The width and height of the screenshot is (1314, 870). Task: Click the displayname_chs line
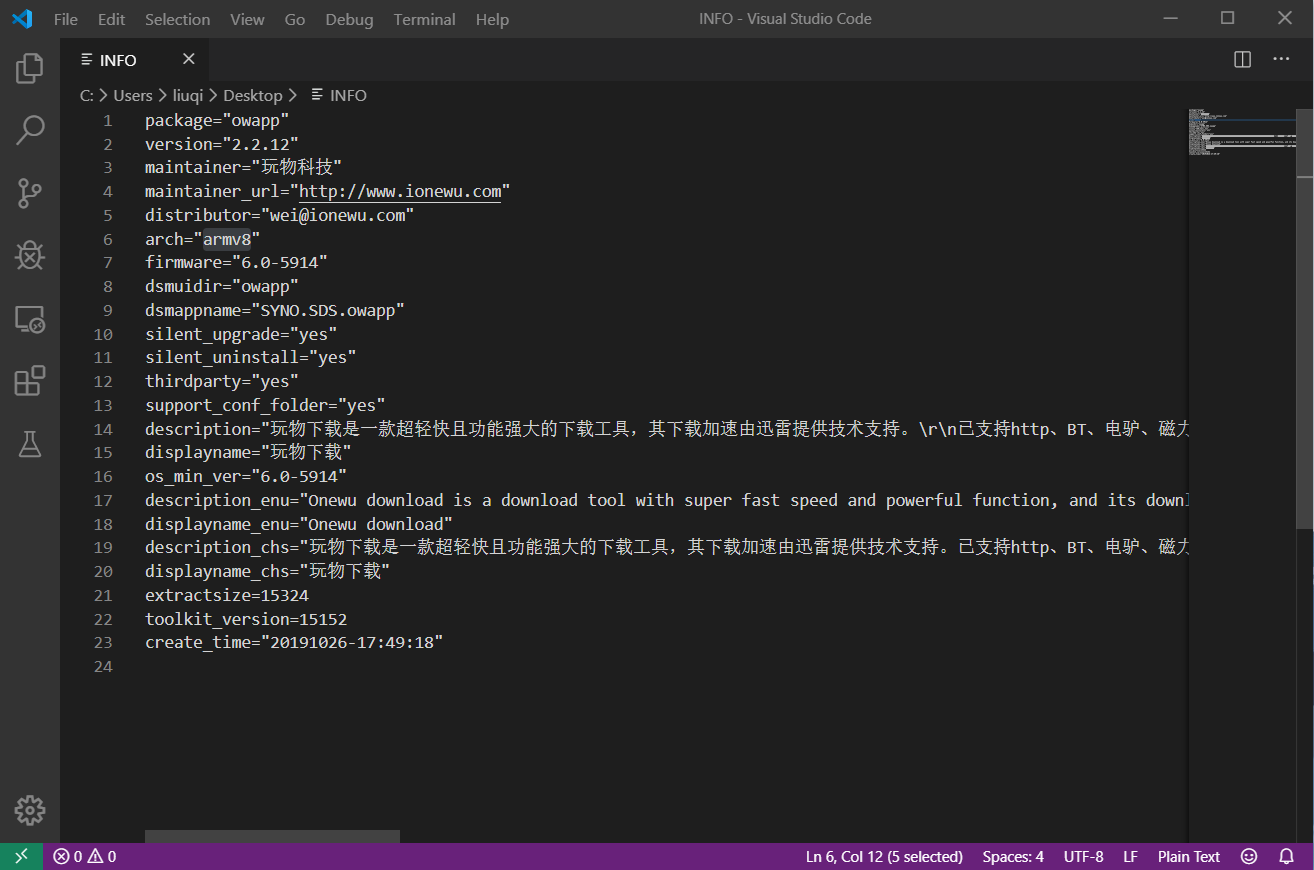[267, 571]
